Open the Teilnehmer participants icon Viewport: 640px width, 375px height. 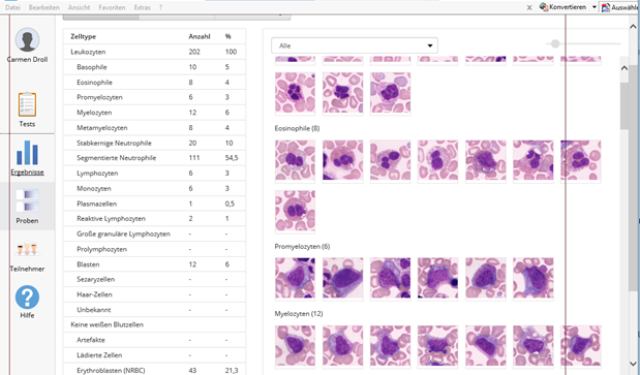coord(27,249)
